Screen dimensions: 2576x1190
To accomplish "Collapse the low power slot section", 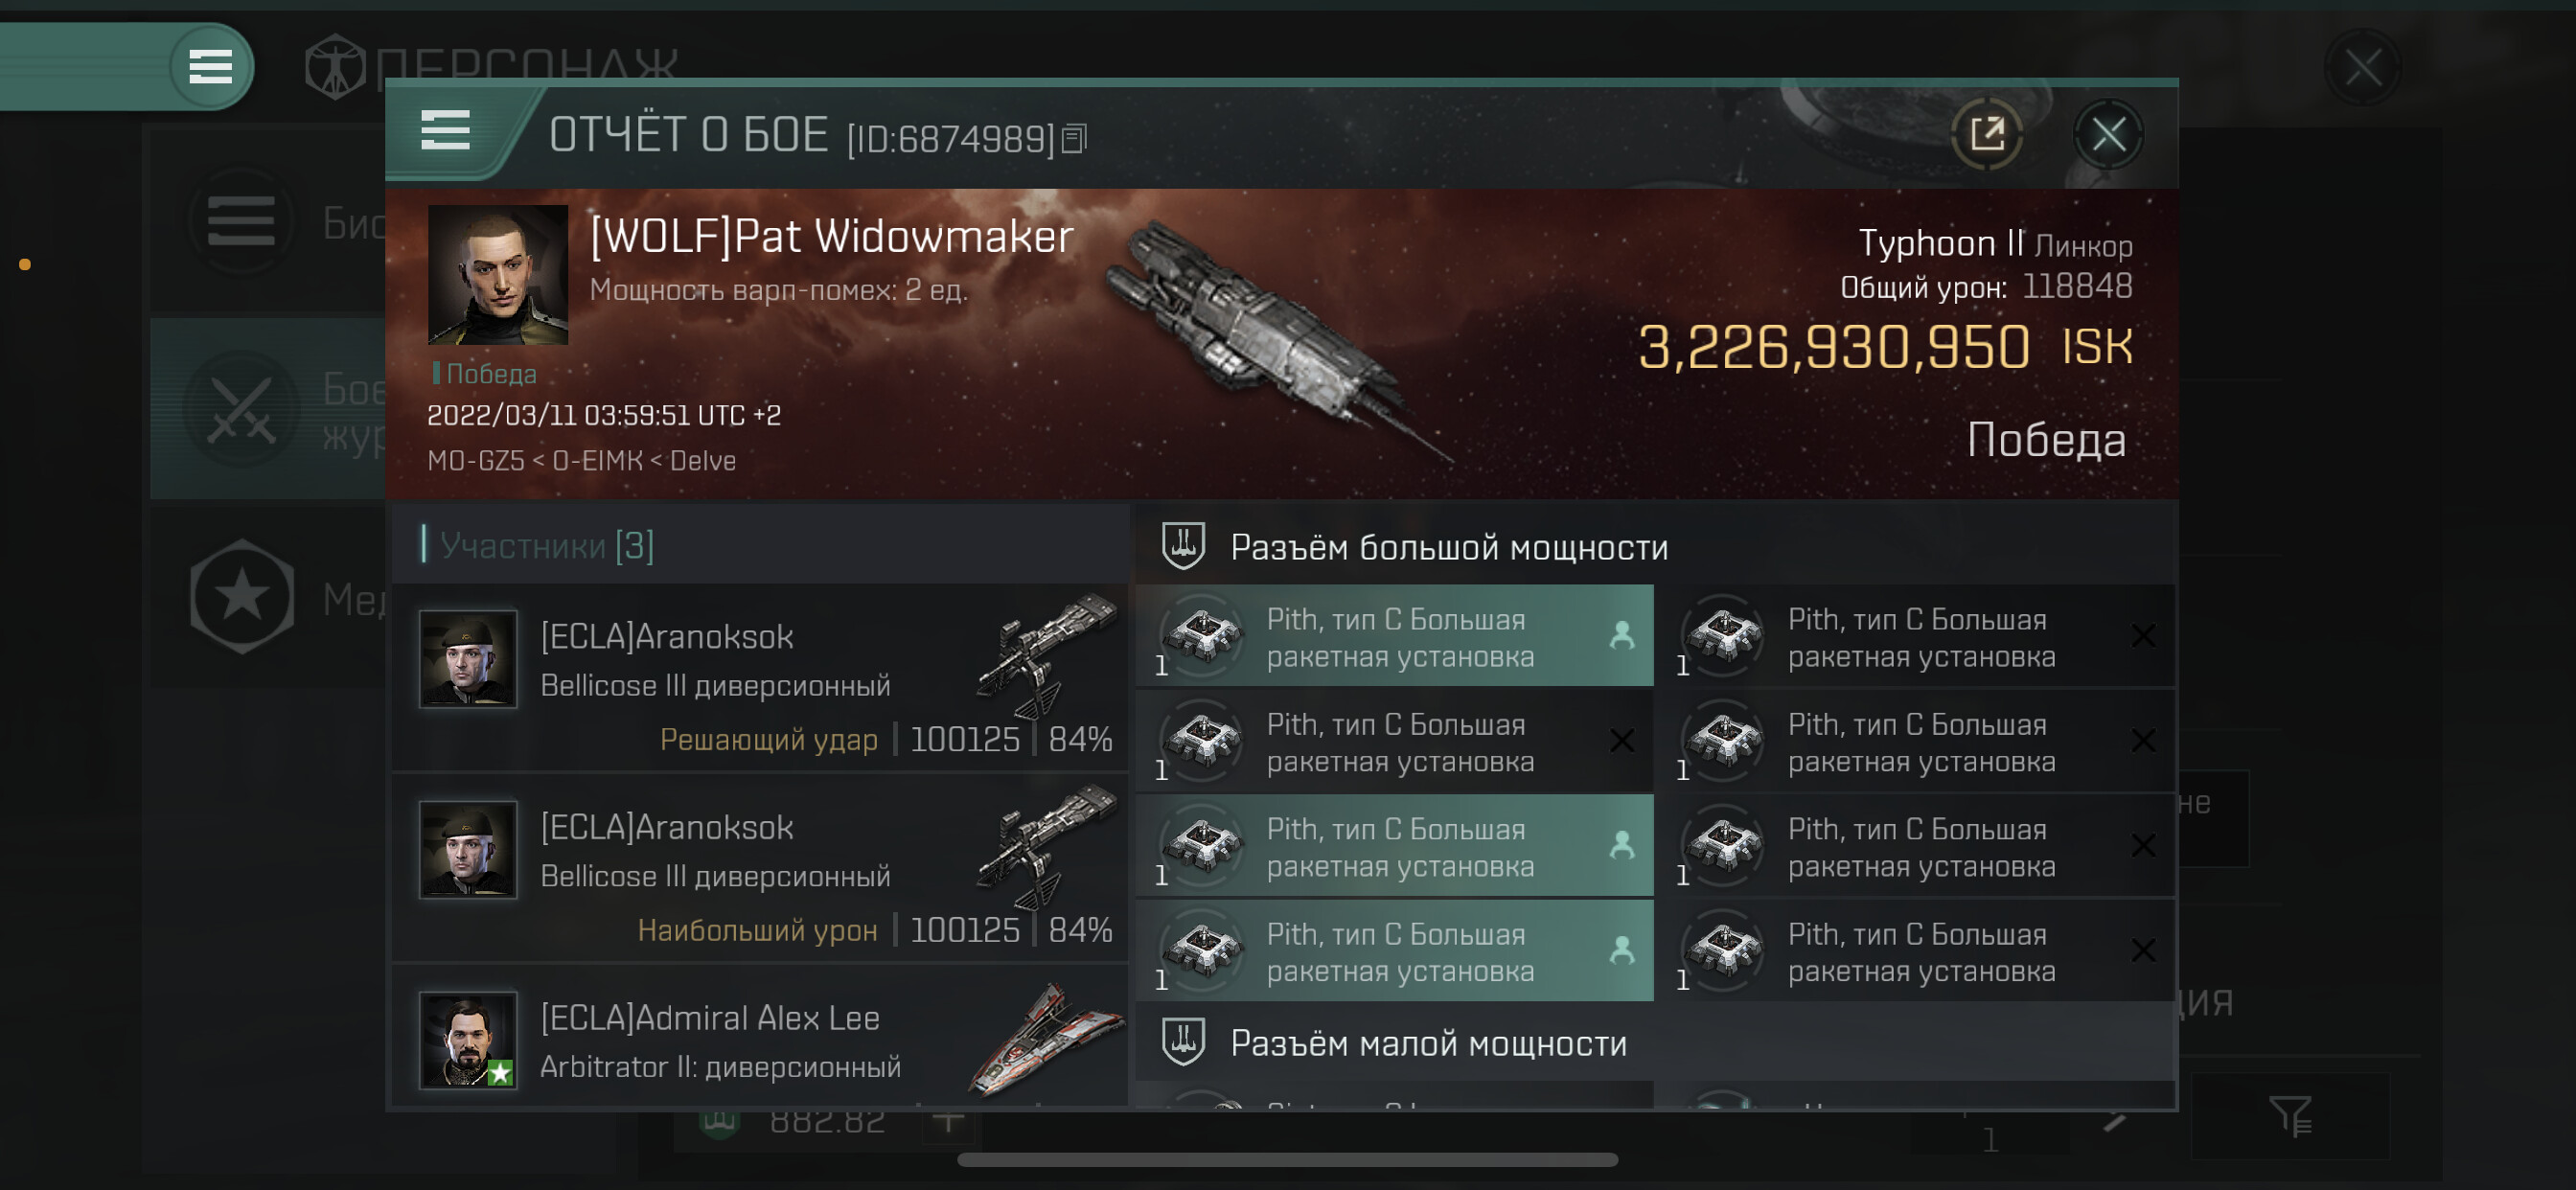I will 1428,1043.
